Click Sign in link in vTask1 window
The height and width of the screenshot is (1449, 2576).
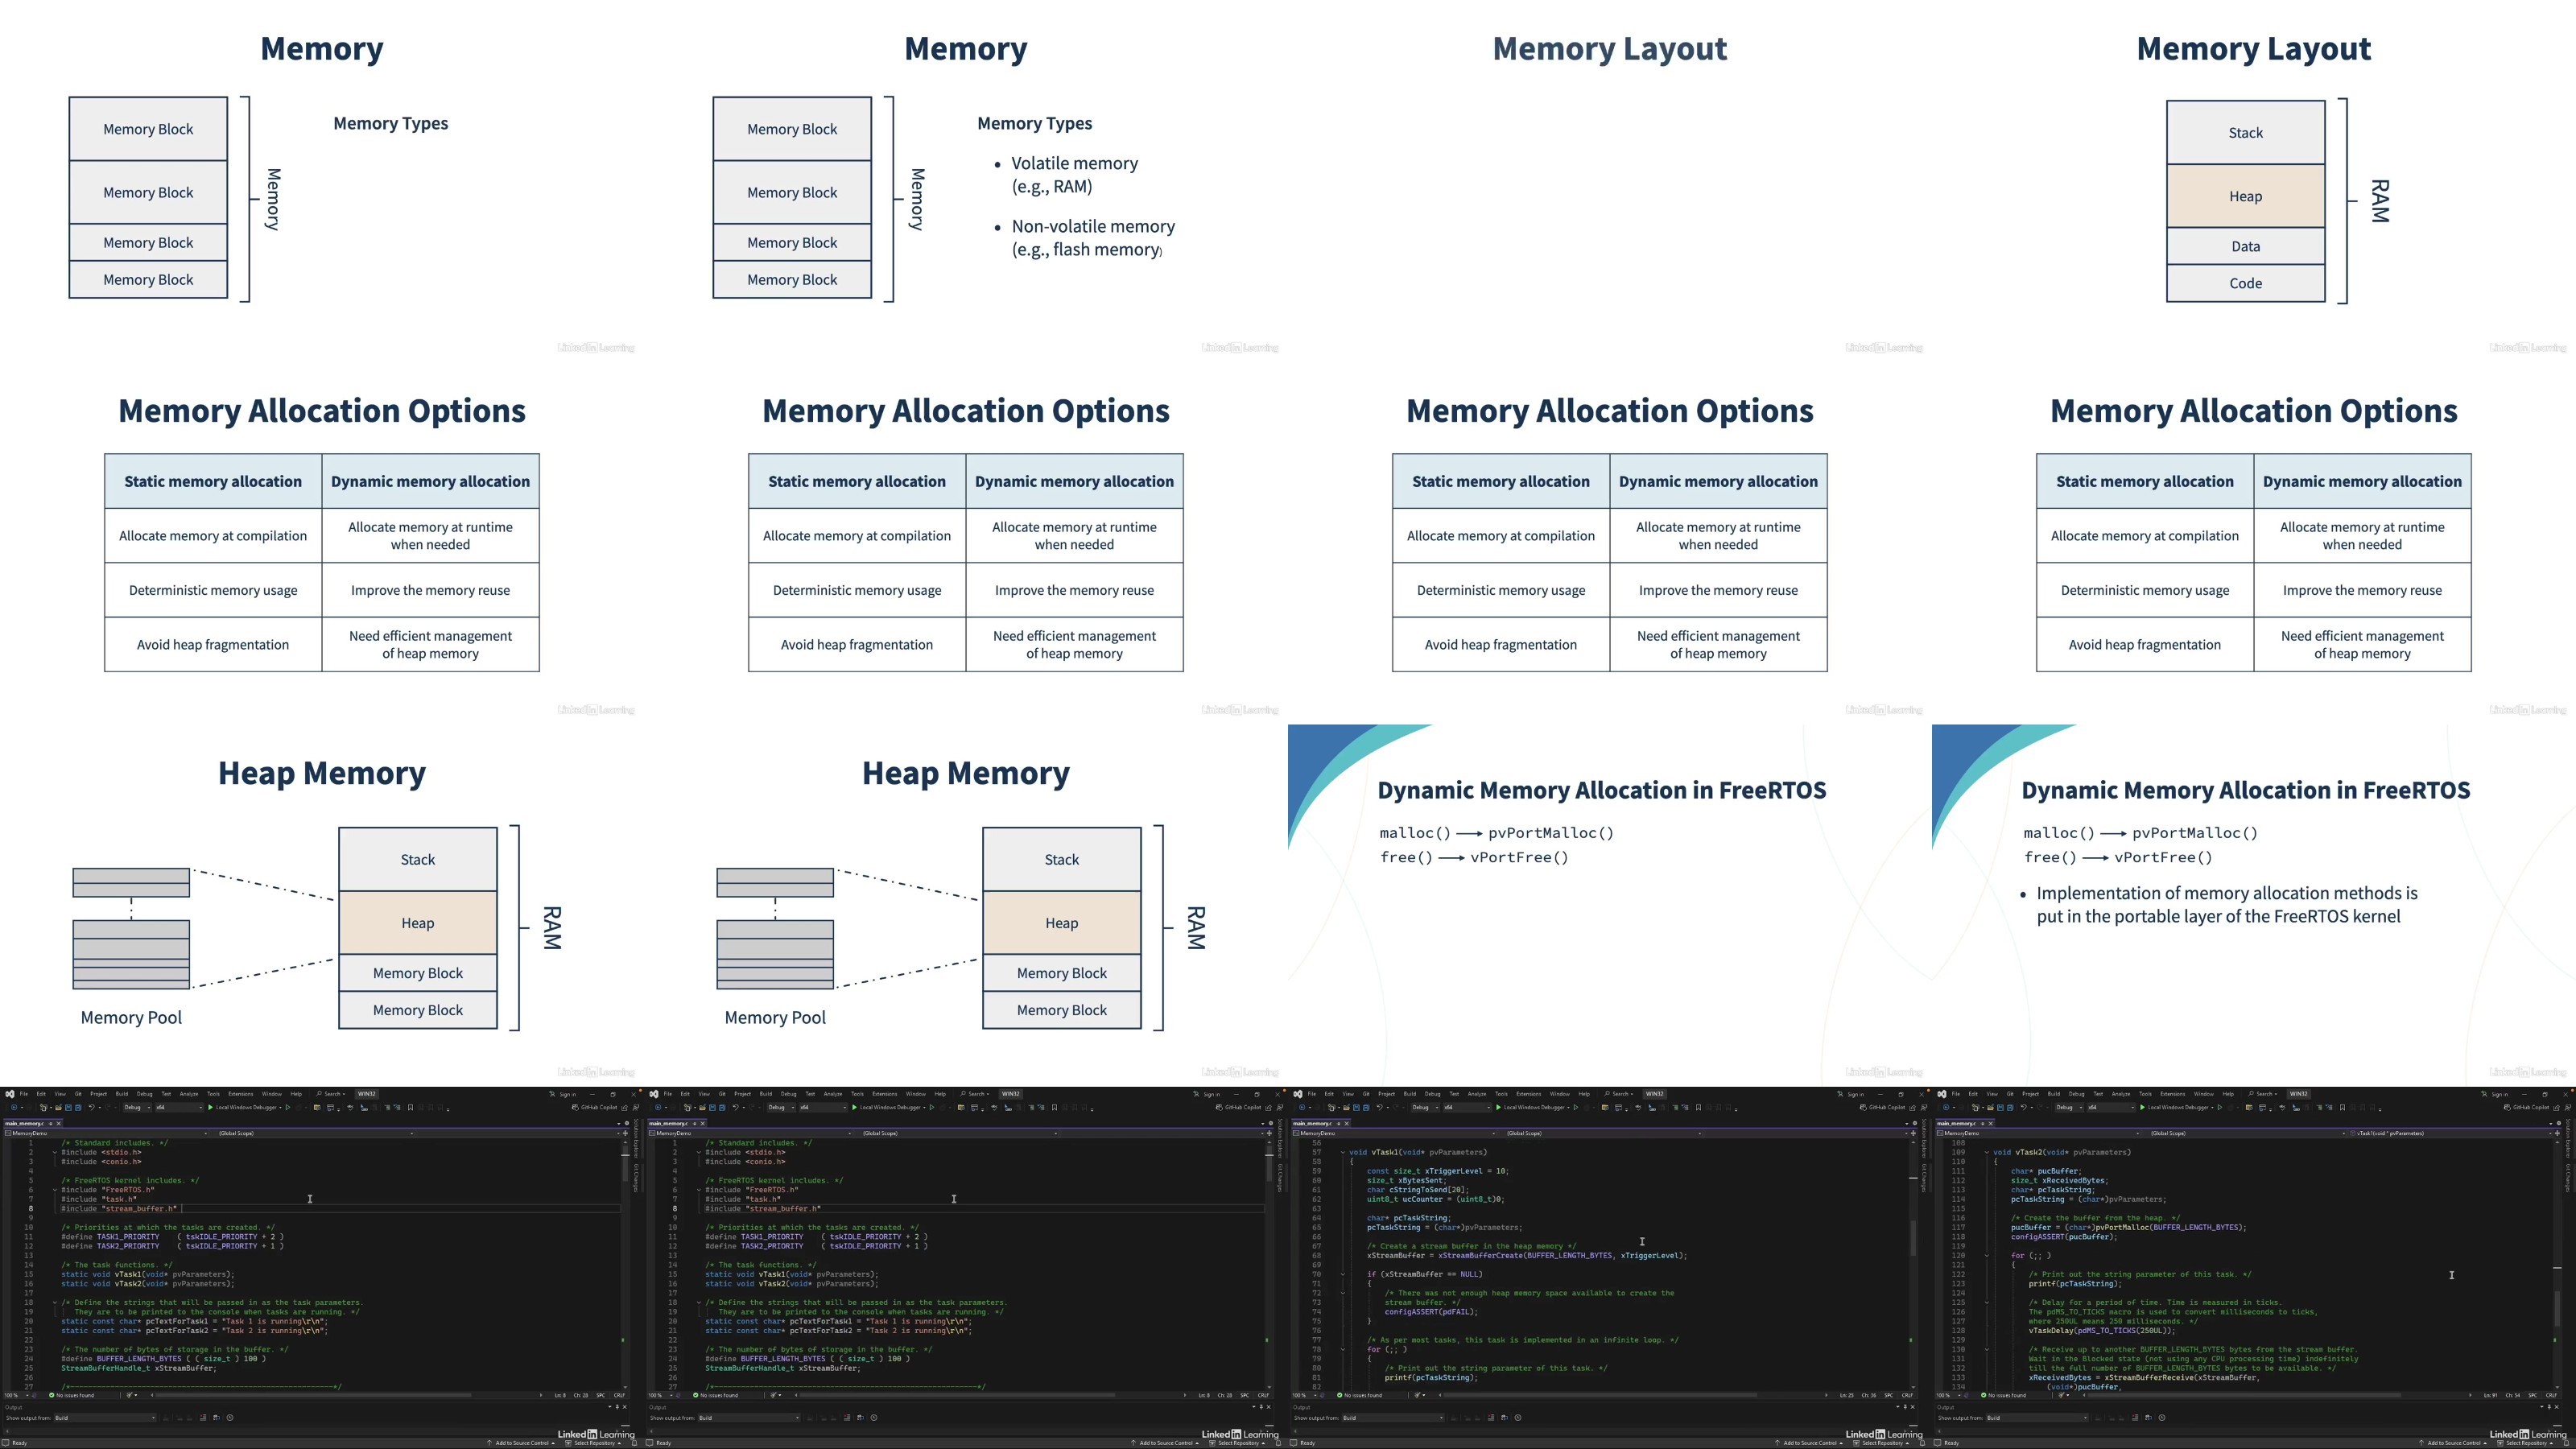click(x=1855, y=1095)
